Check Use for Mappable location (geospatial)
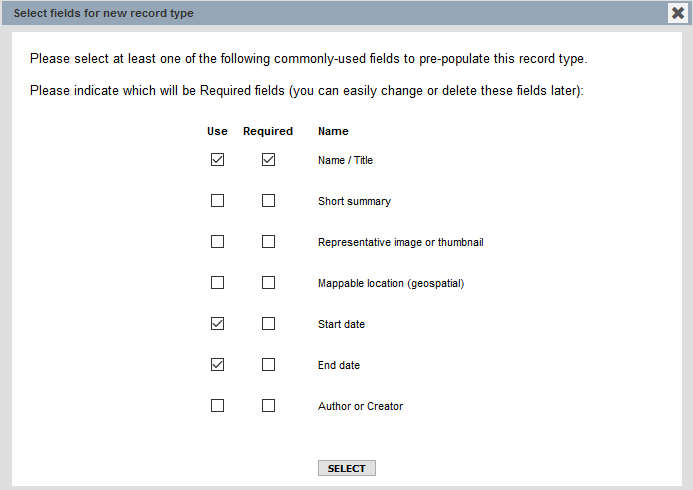 [x=217, y=283]
